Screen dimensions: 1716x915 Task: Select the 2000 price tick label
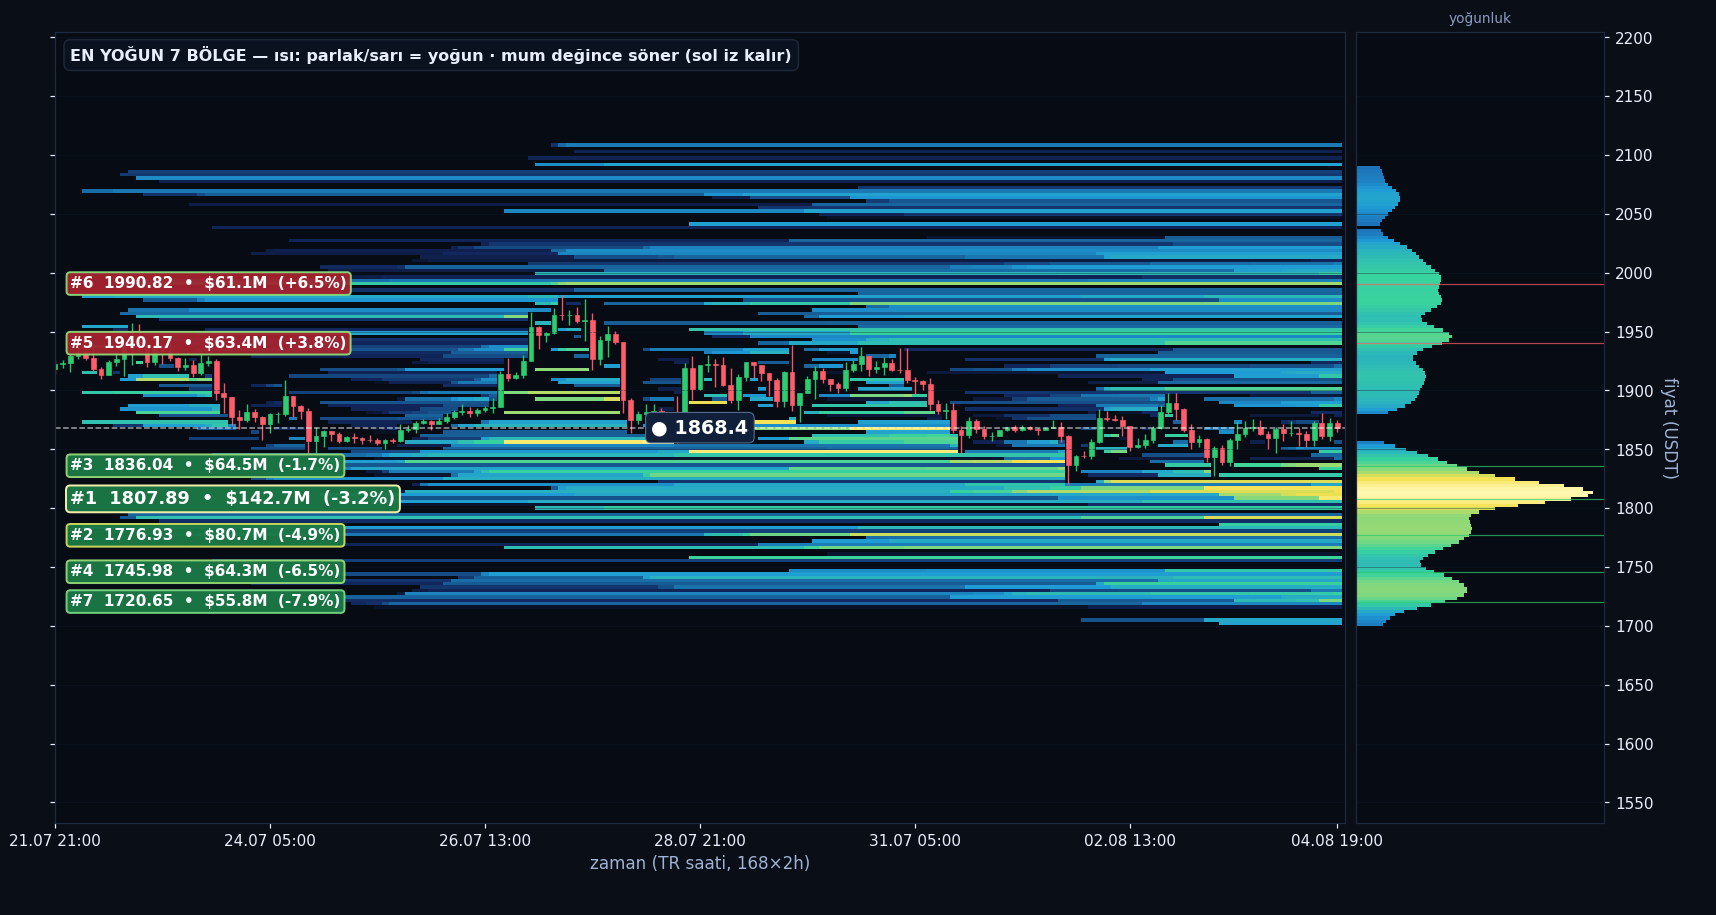pos(1632,274)
